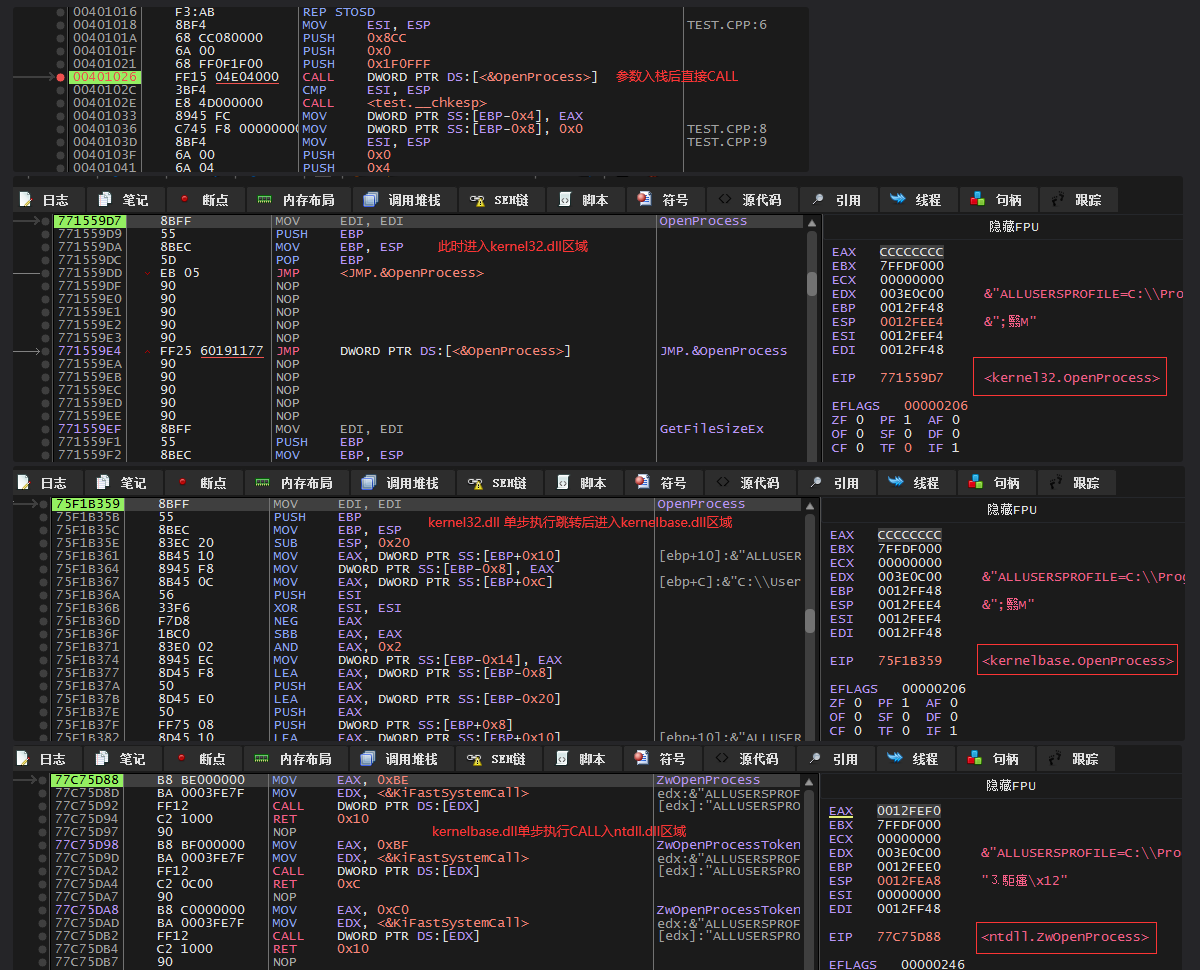Open 笔记 notes icon in kernelbase.OpenProcess panel

(102, 482)
